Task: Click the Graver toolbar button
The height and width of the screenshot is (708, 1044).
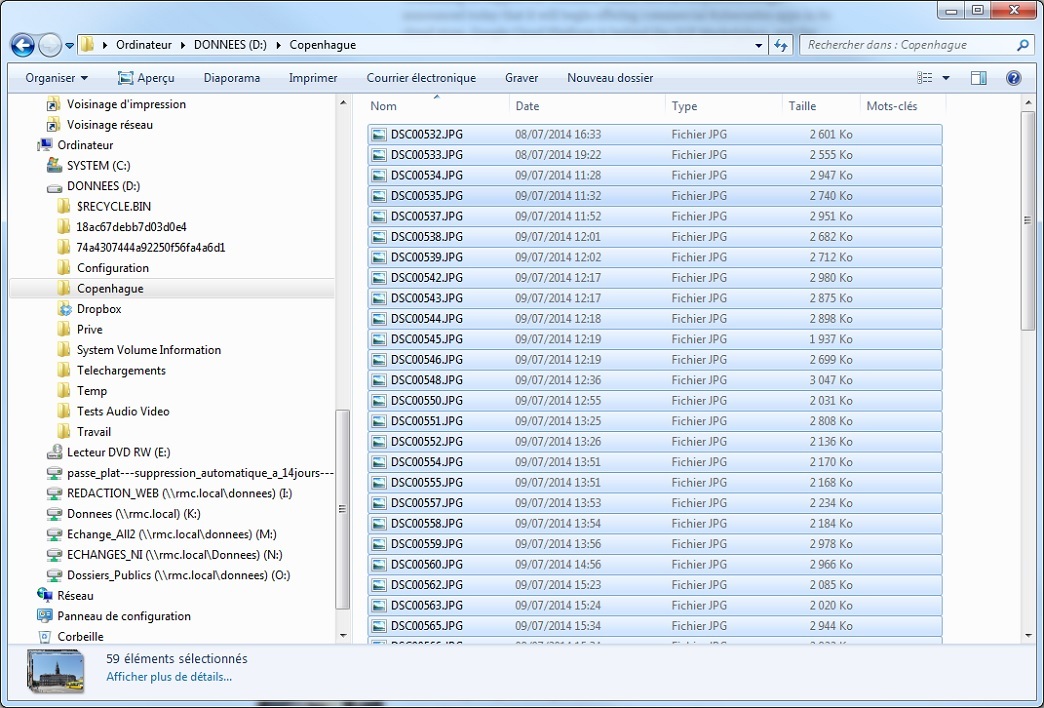Action: click(521, 78)
